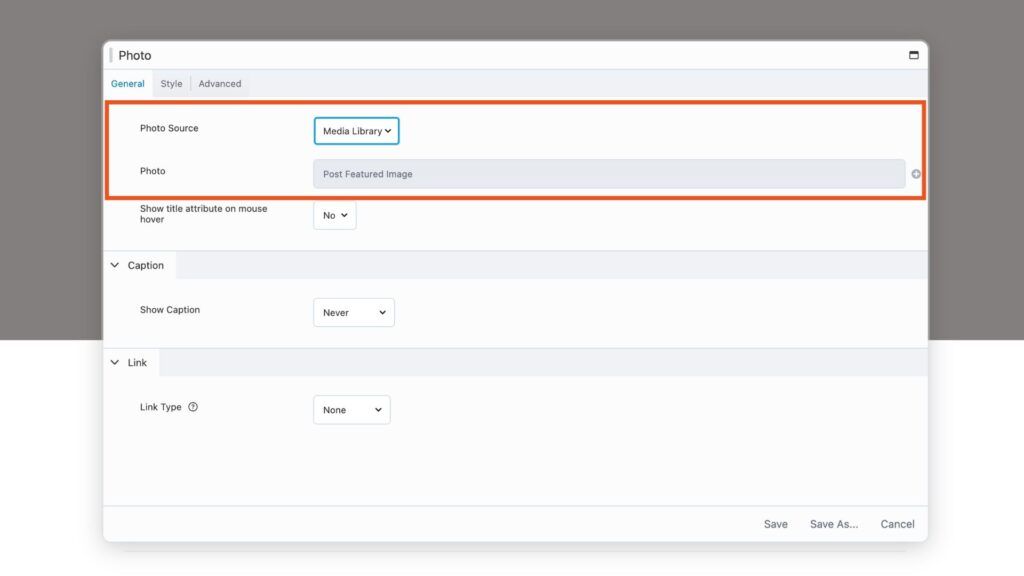Image resolution: width=1024 pixels, height=576 pixels.
Task: Grab the drag handle beside Photo title
Action: 111,55
